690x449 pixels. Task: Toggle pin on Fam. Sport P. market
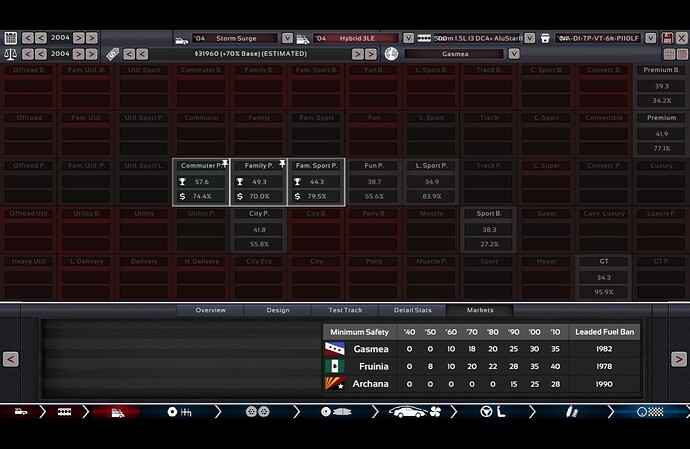[342, 162]
